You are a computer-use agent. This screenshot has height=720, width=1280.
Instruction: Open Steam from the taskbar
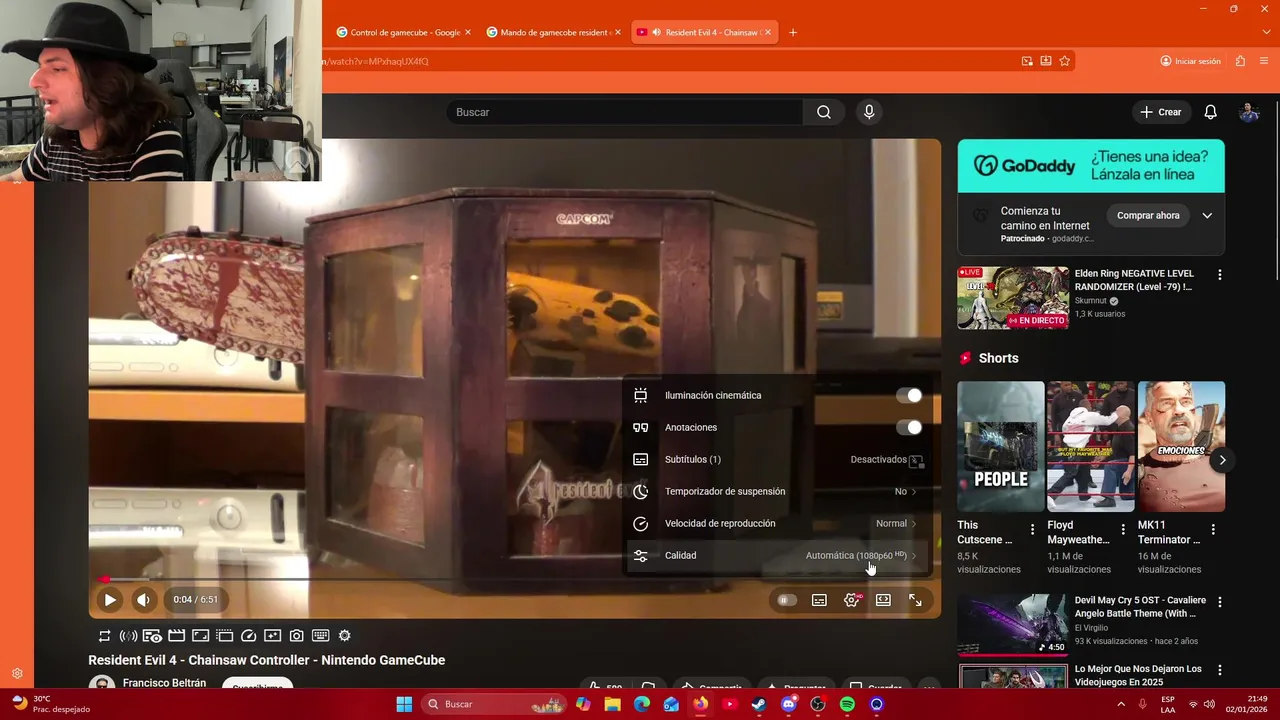759,704
